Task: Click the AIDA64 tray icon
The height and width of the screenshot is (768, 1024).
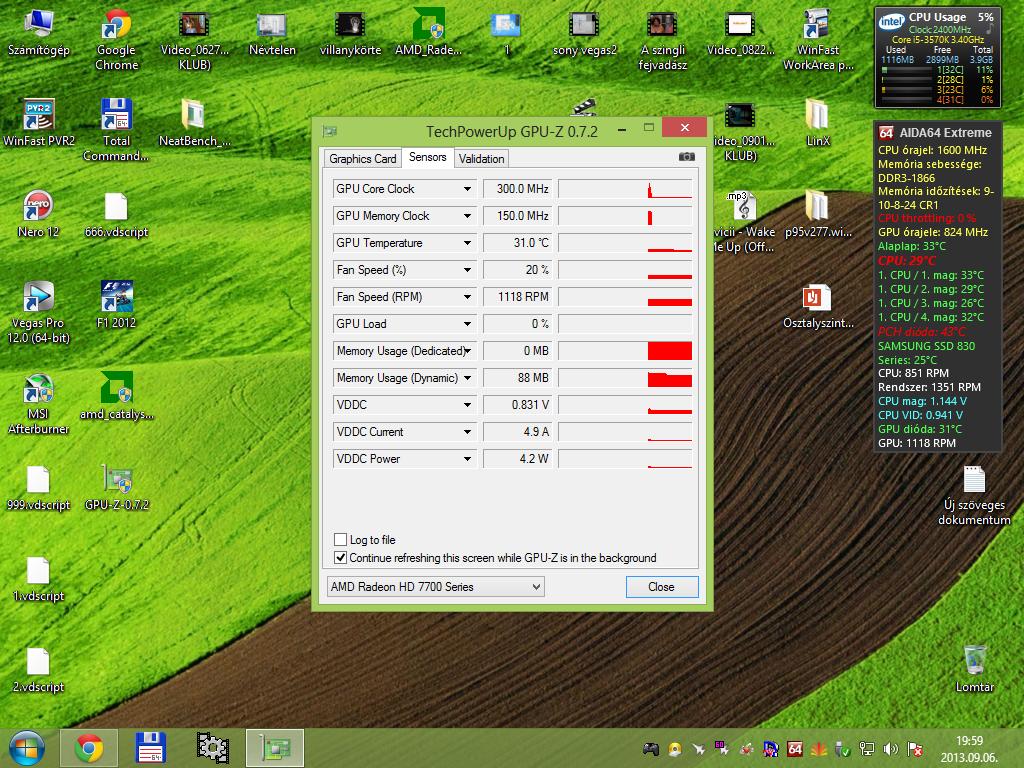Action: (x=794, y=749)
